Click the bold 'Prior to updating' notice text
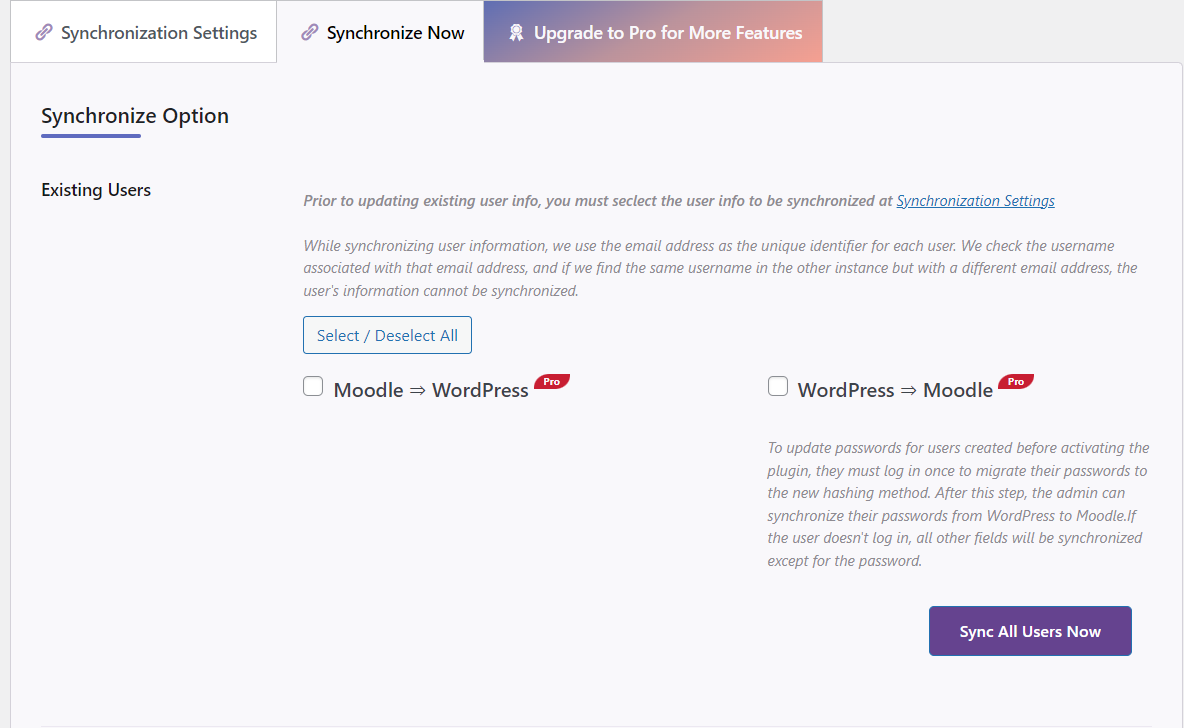1184x728 pixels. point(598,201)
